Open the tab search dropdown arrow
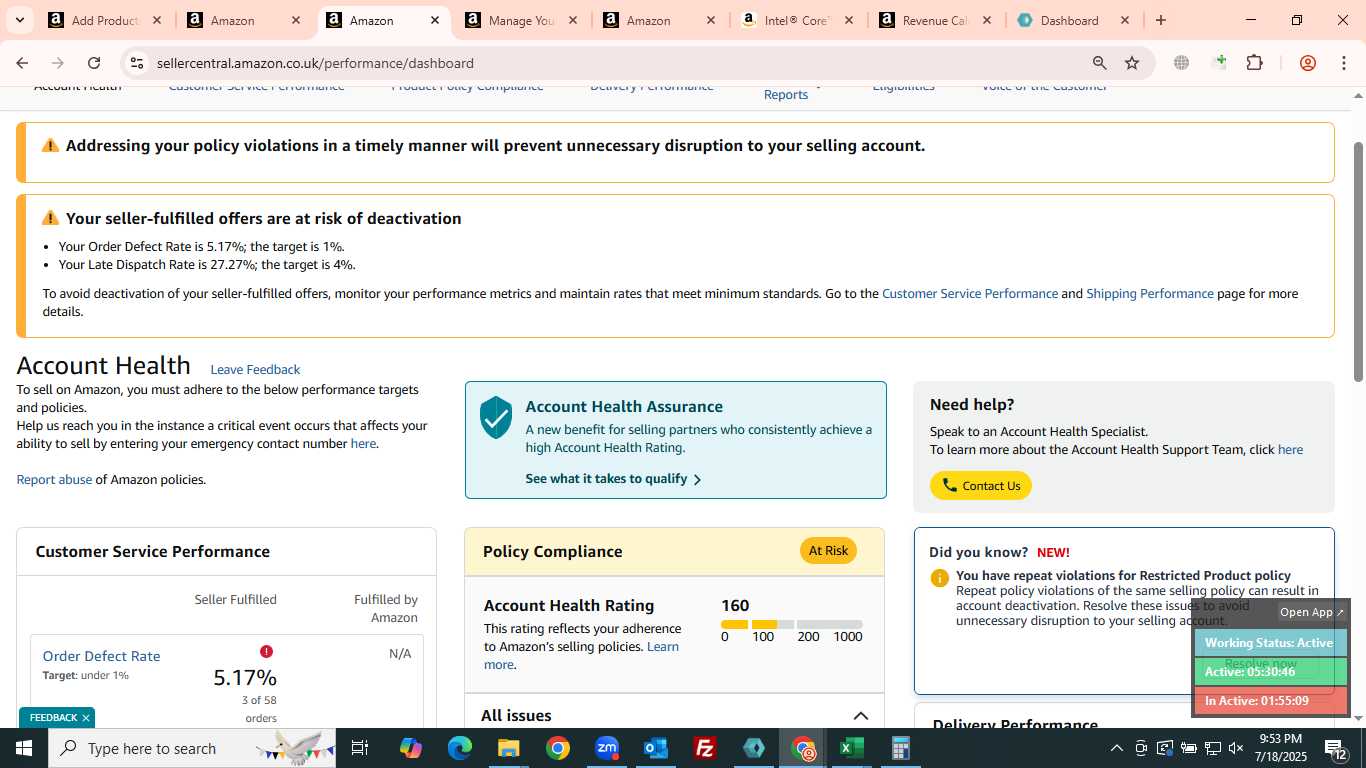The height and width of the screenshot is (768, 1366). tap(19, 20)
